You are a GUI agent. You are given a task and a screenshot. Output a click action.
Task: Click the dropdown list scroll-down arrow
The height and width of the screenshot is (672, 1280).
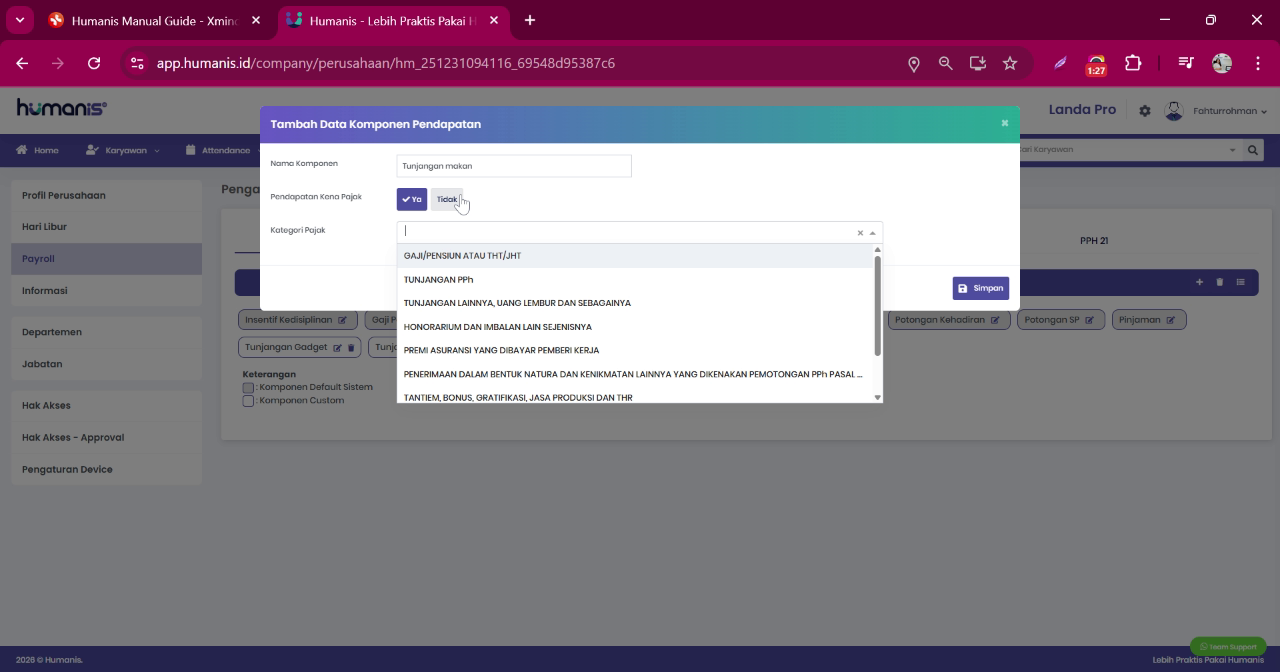[878, 398]
